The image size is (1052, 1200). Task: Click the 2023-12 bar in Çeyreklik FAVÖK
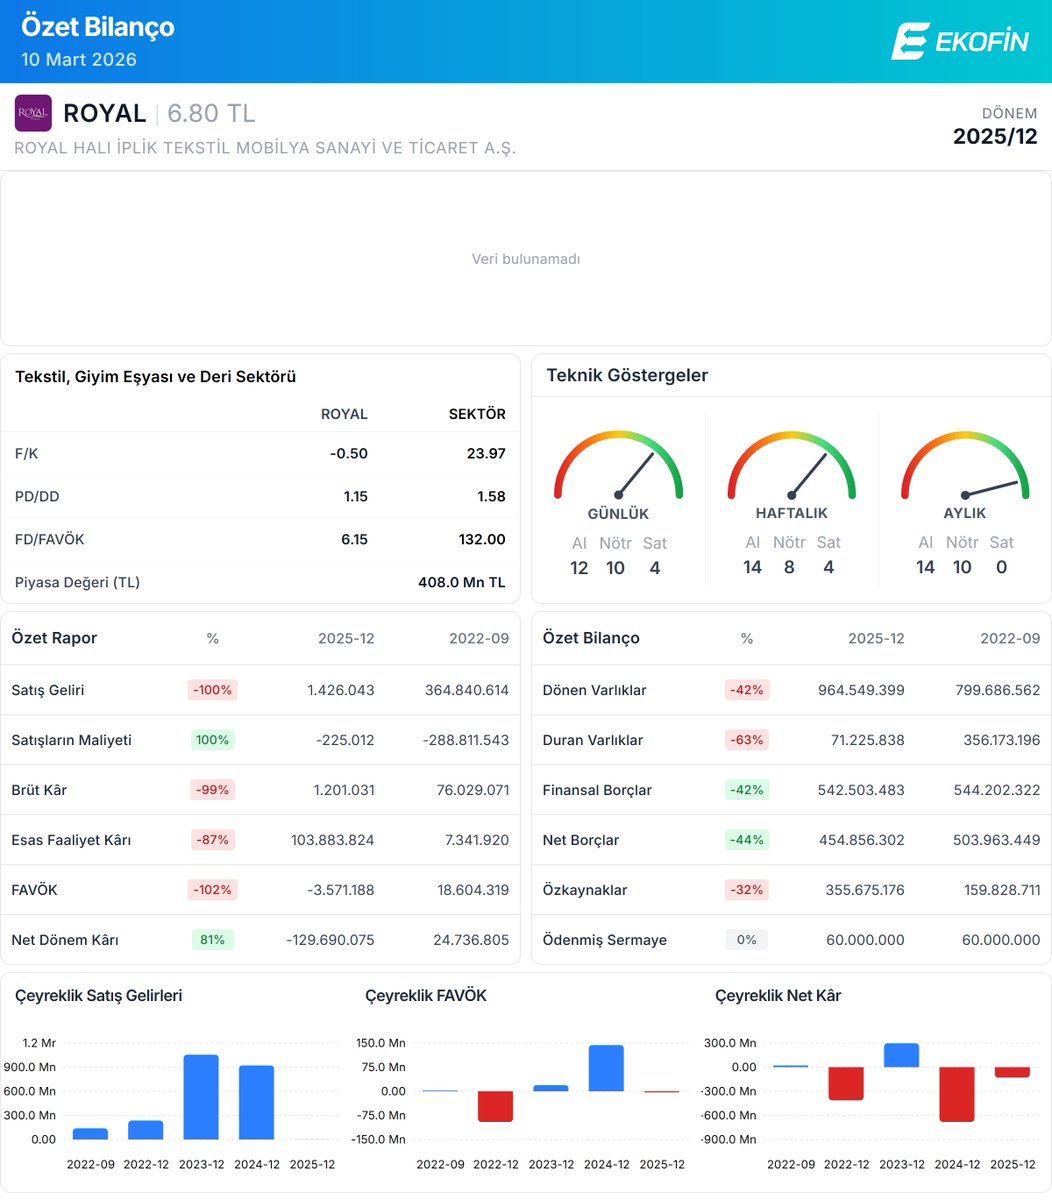tap(551, 1088)
